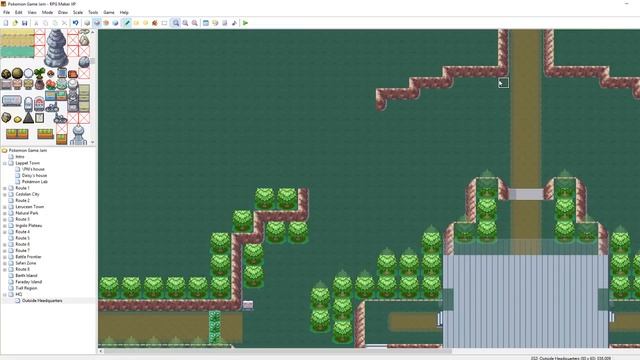Viewport: 640px width, 360px height.
Task: Click the Cut scissors icon
Action: [36, 23]
